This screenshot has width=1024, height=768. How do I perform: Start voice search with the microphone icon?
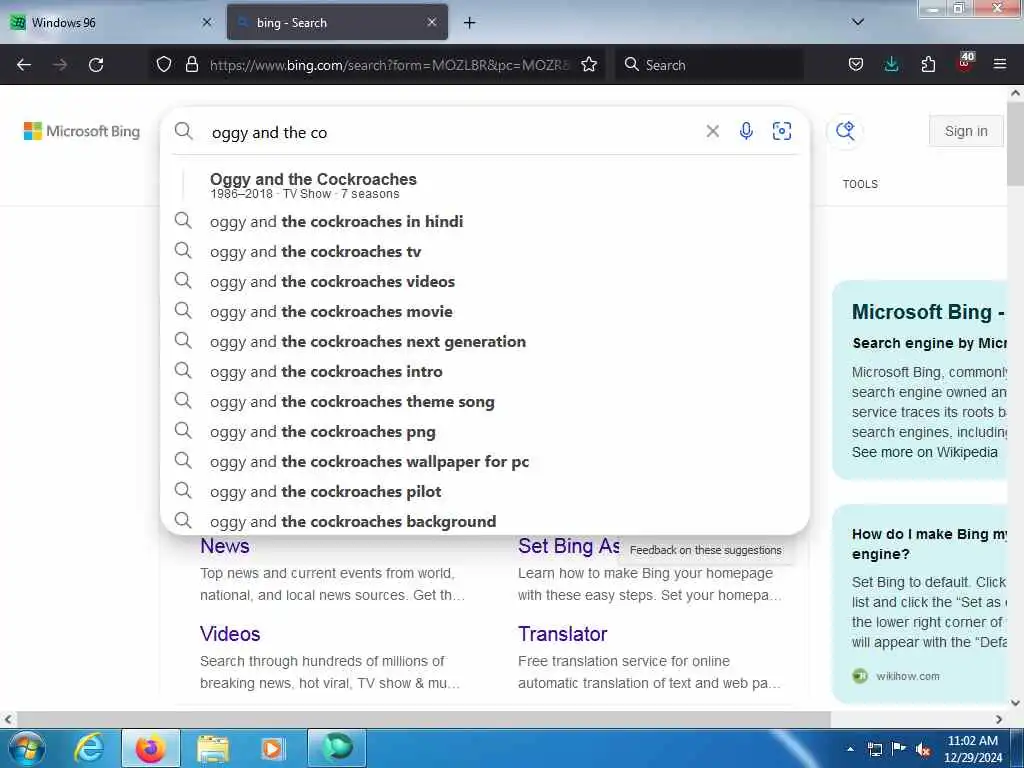coord(746,131)
